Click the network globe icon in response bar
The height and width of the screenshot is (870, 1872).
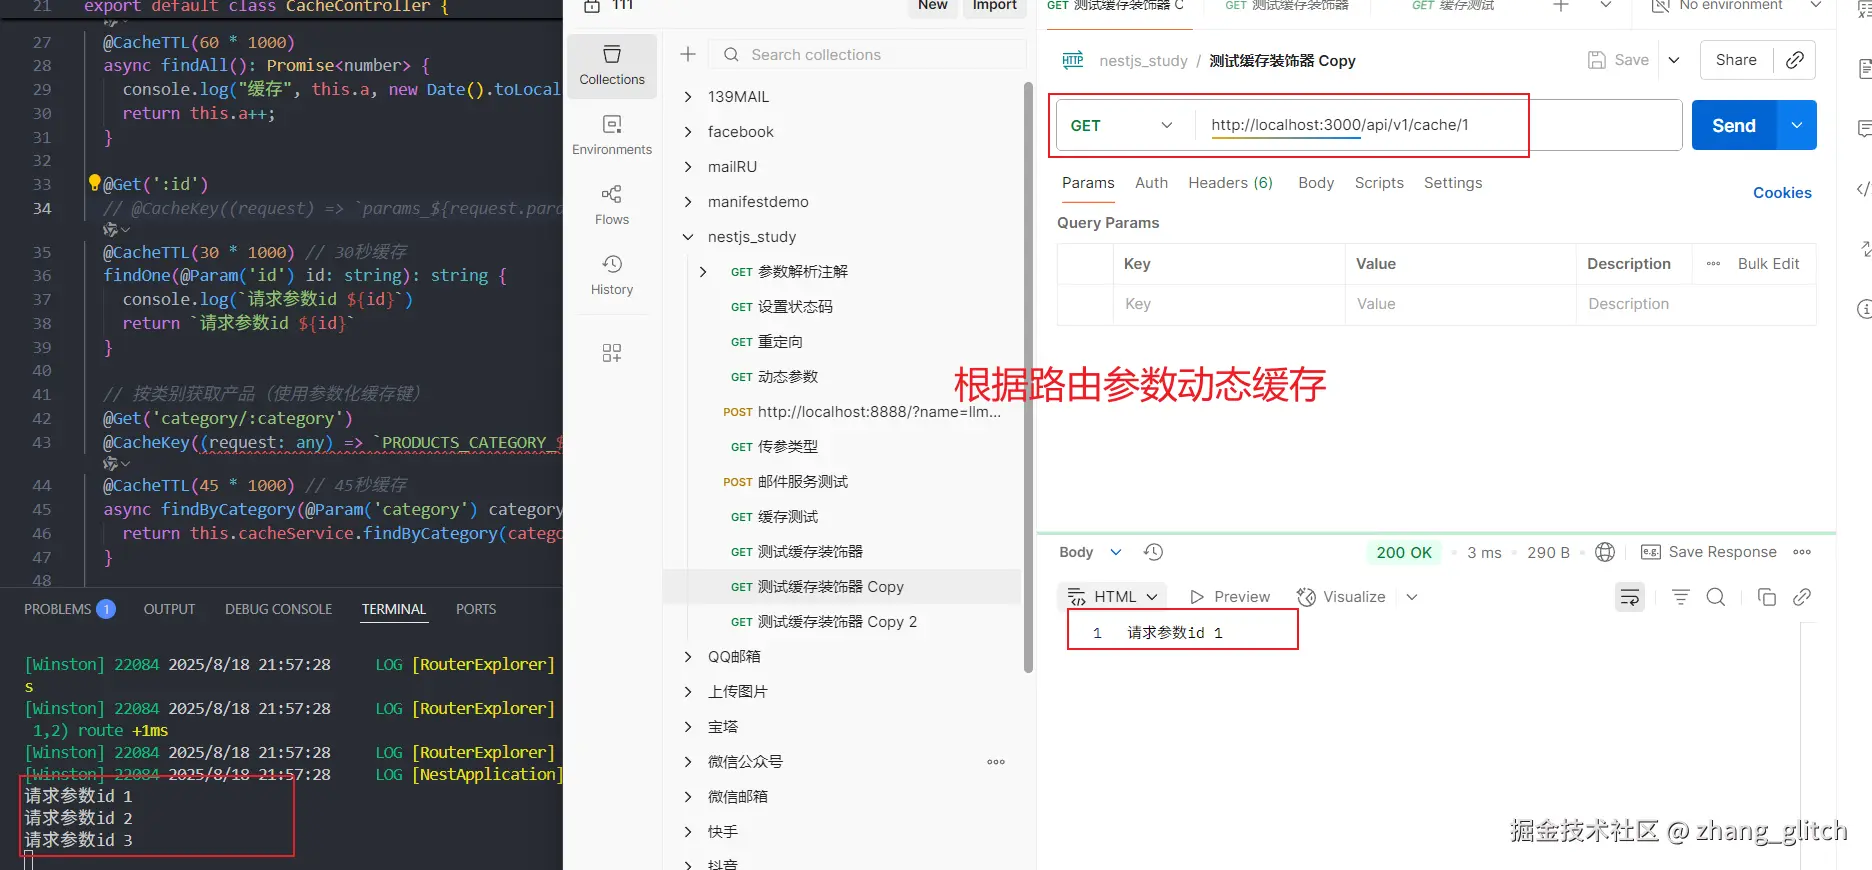1605,552
